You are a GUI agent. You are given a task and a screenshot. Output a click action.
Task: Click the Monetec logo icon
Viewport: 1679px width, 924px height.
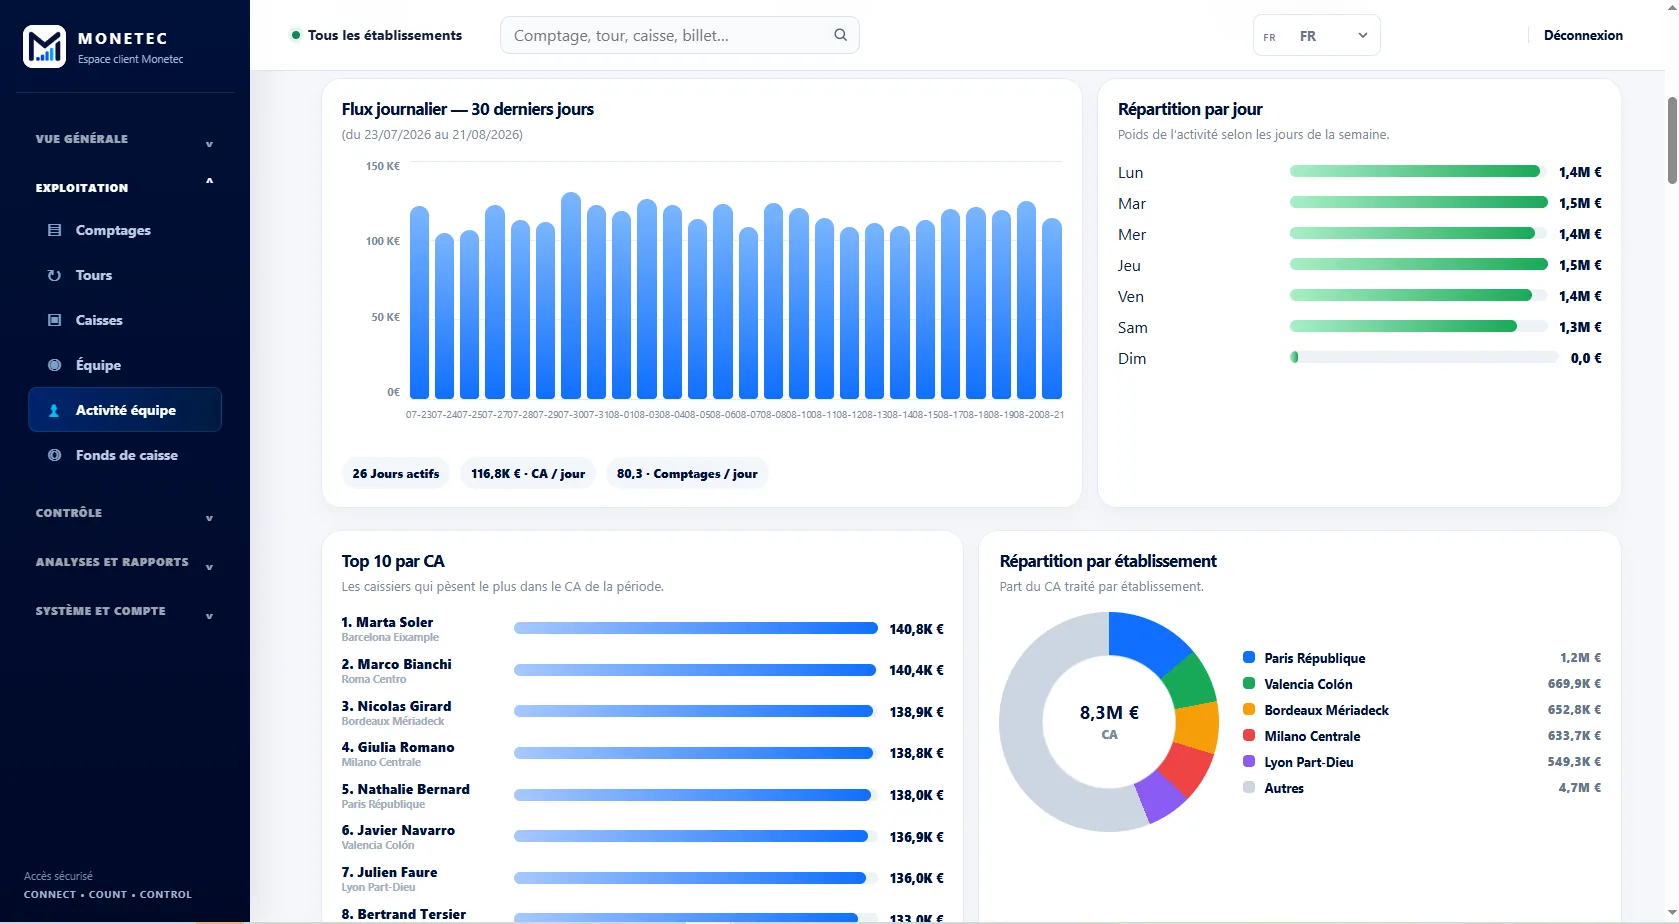(44, 46)
